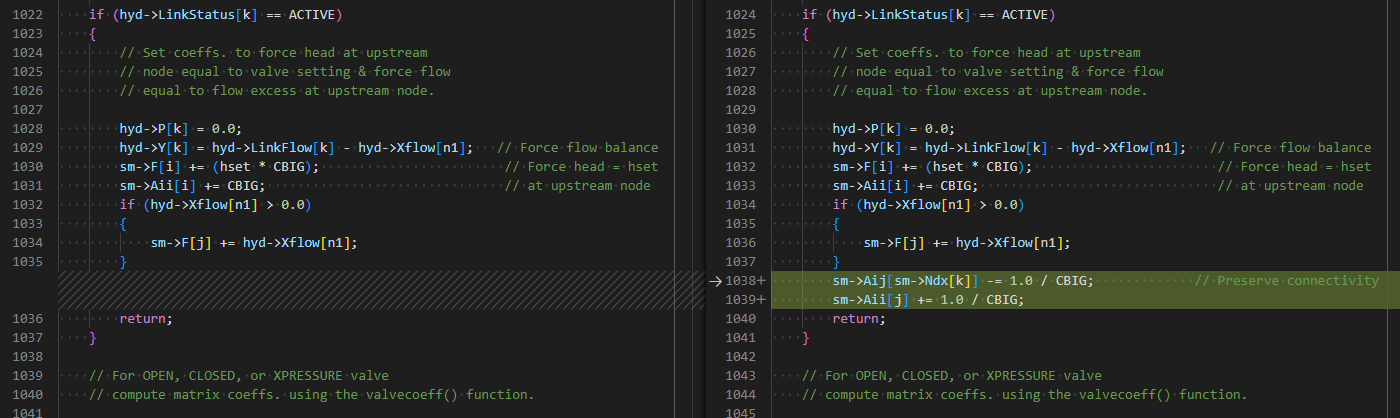Screen dimensions: 1400x418
Task: Click the revert arrow beside line 1038
Action: coord(714,281)
